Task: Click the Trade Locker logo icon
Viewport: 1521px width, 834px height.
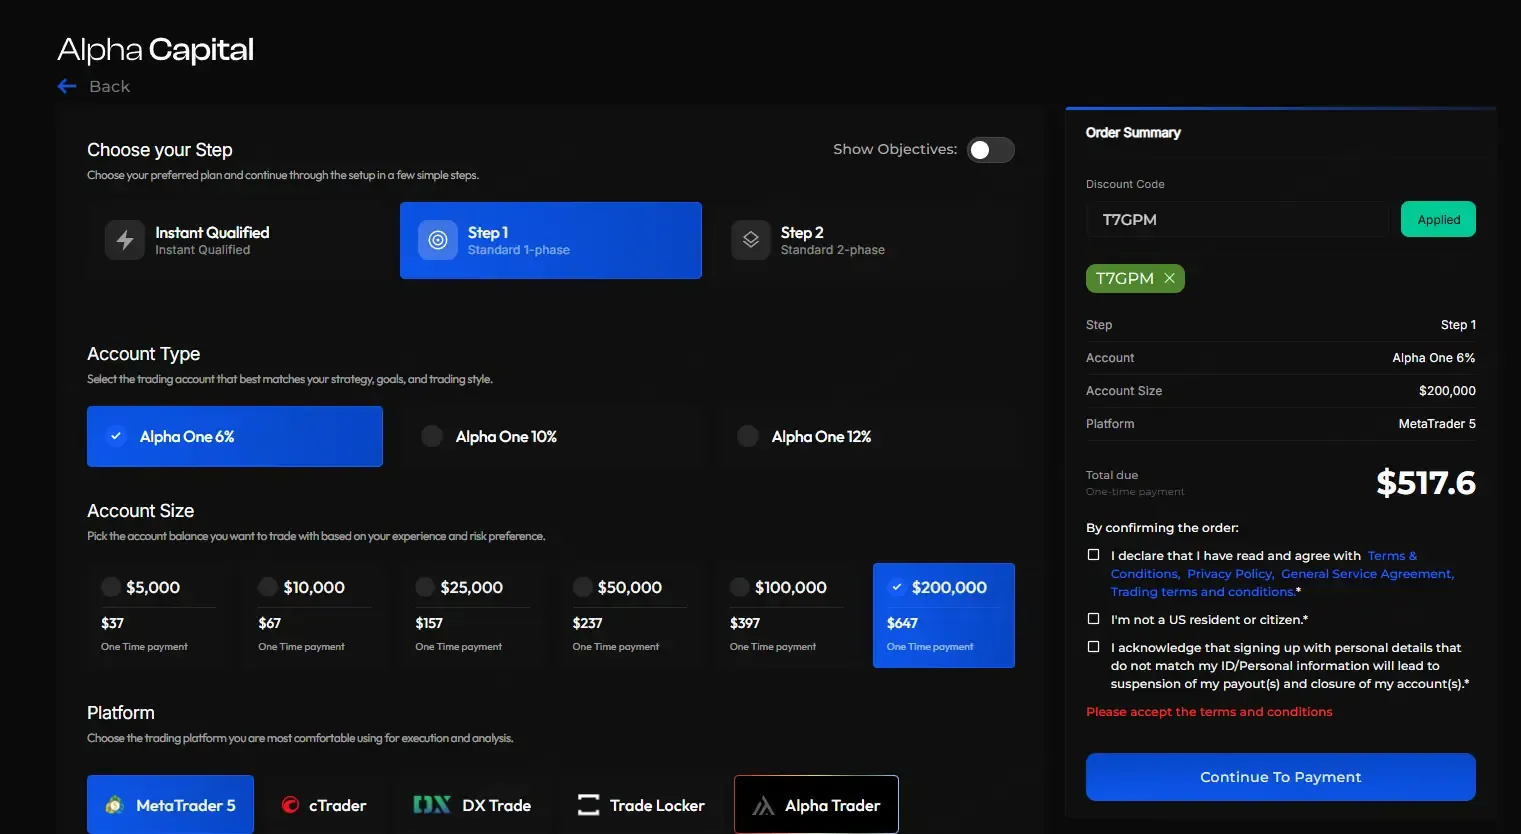Action: (589, 805)
